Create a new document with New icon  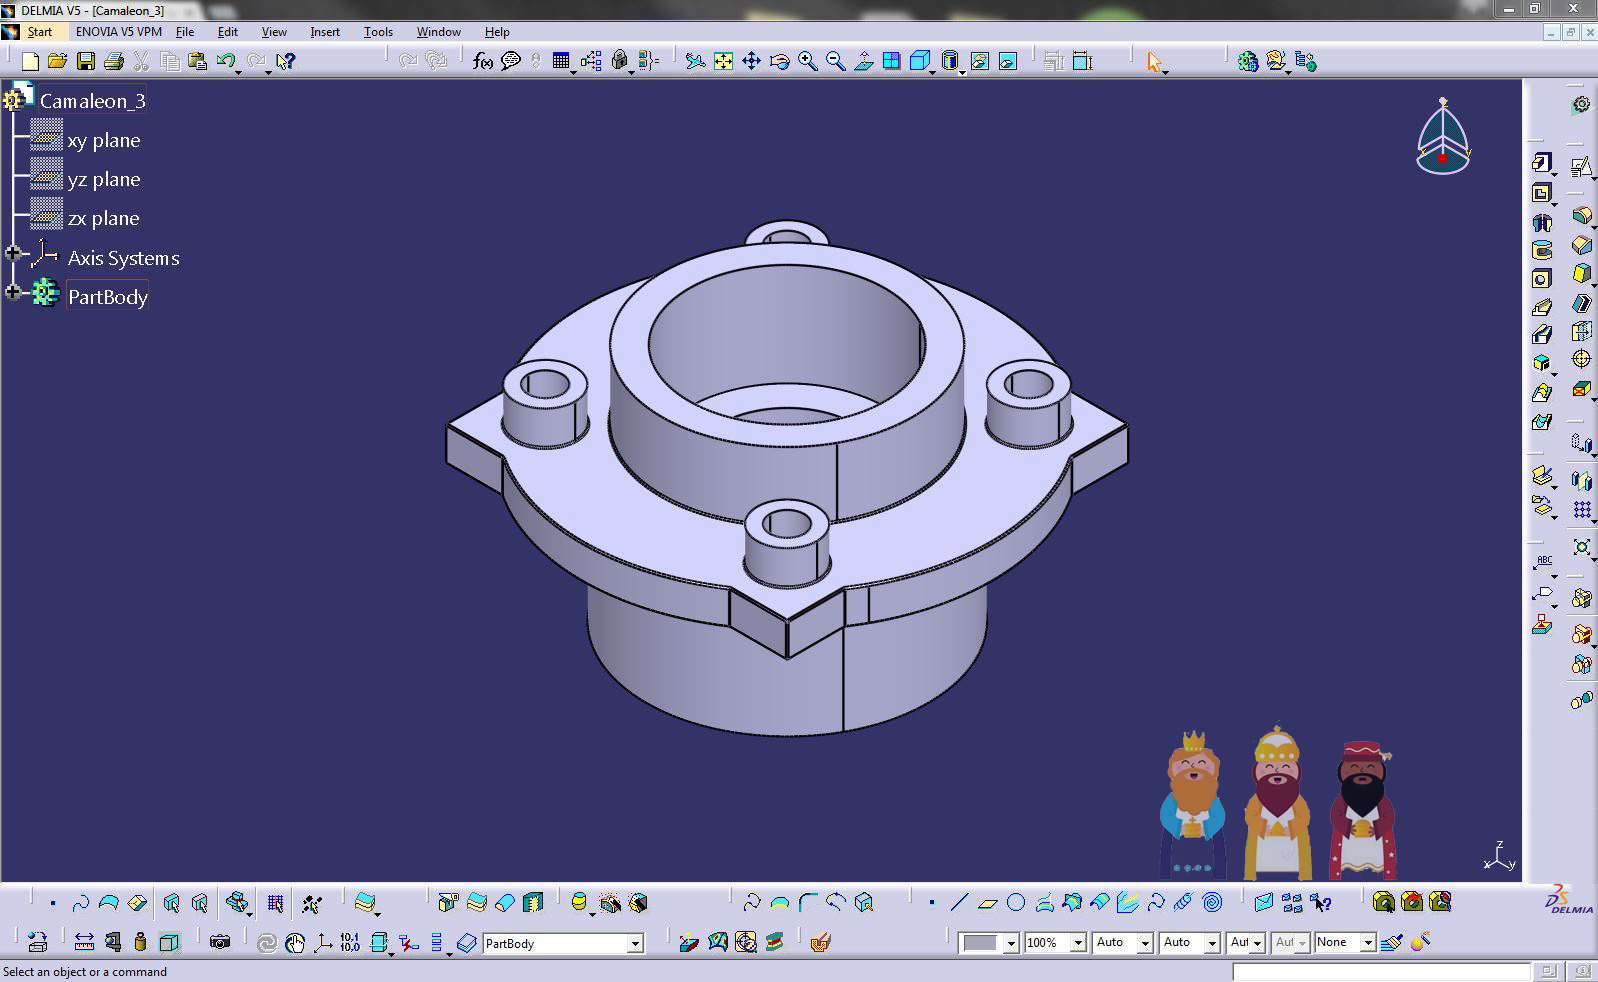click(30, 61)
